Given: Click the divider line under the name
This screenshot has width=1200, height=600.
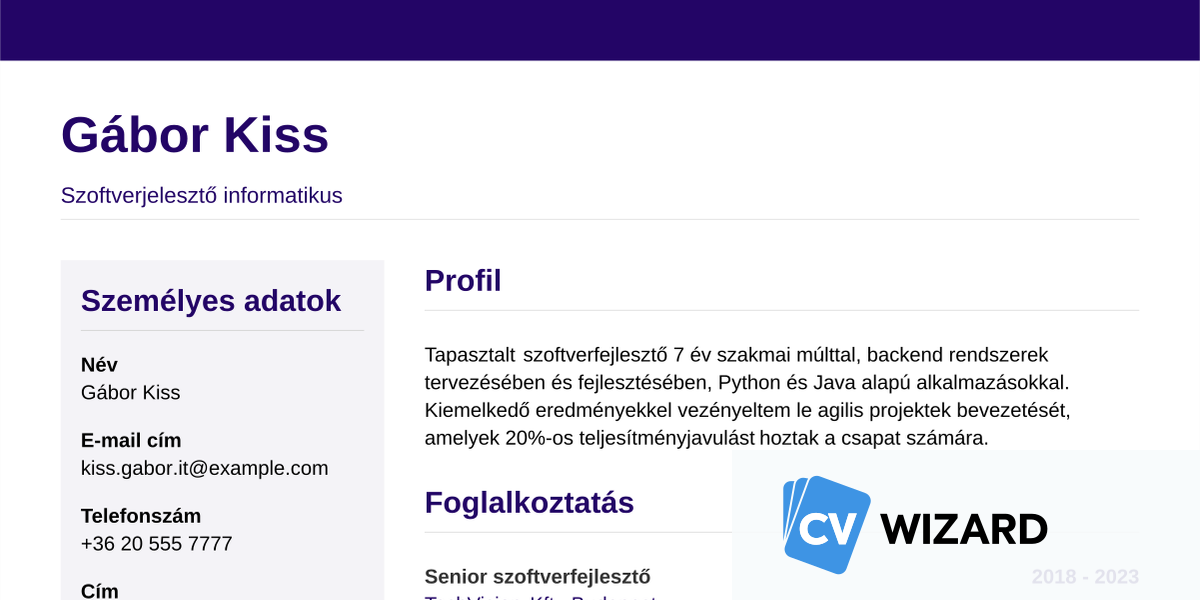Looking at the screenshot, I should click(600, 218).
